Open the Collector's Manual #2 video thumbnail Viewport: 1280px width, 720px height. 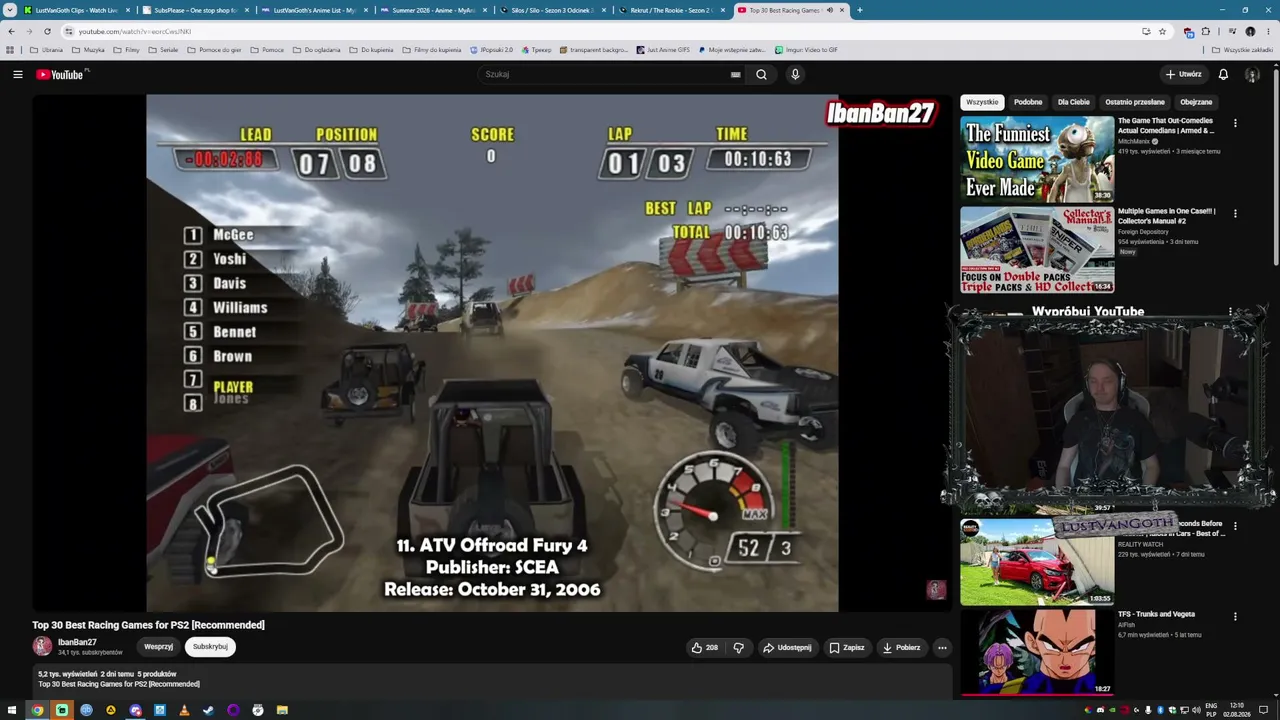point(1037,250)
